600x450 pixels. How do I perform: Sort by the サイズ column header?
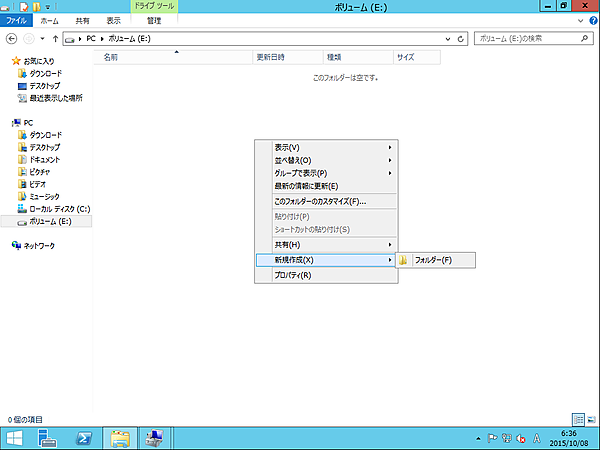(417, 57)
